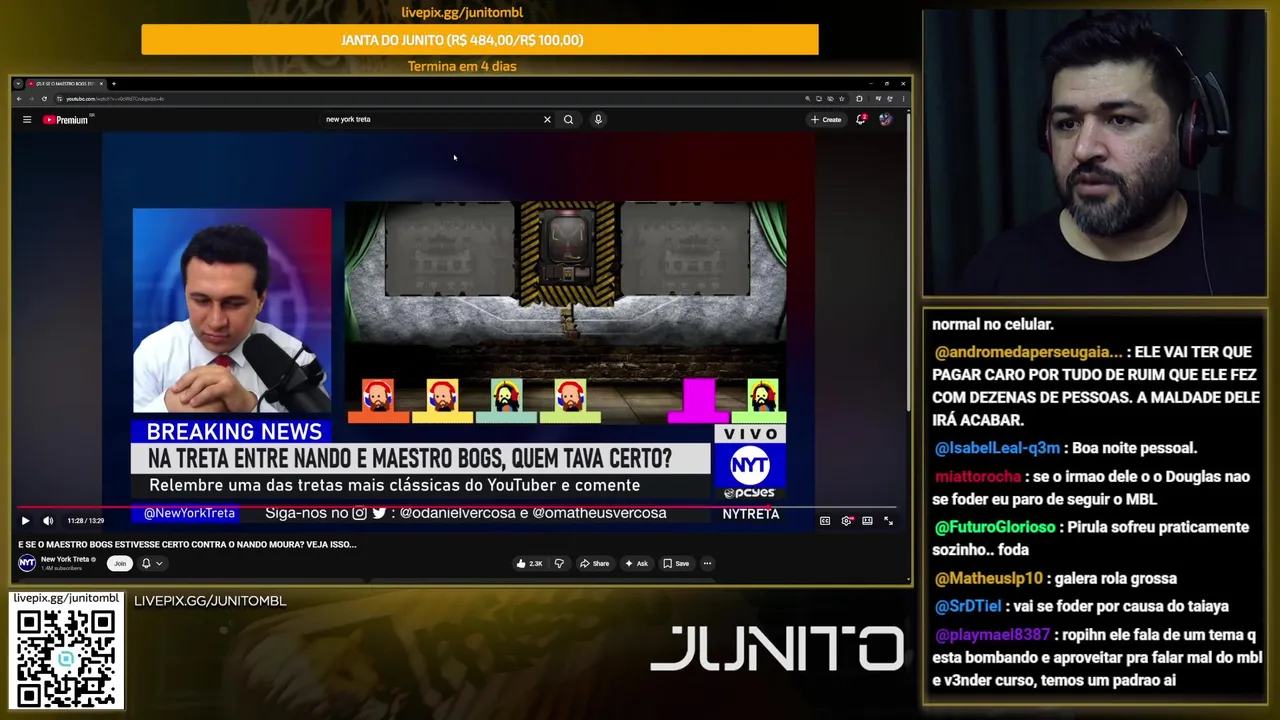Bookmark the page with the star icon
The image size is (1280, 720).
click(x=842, y=98)
